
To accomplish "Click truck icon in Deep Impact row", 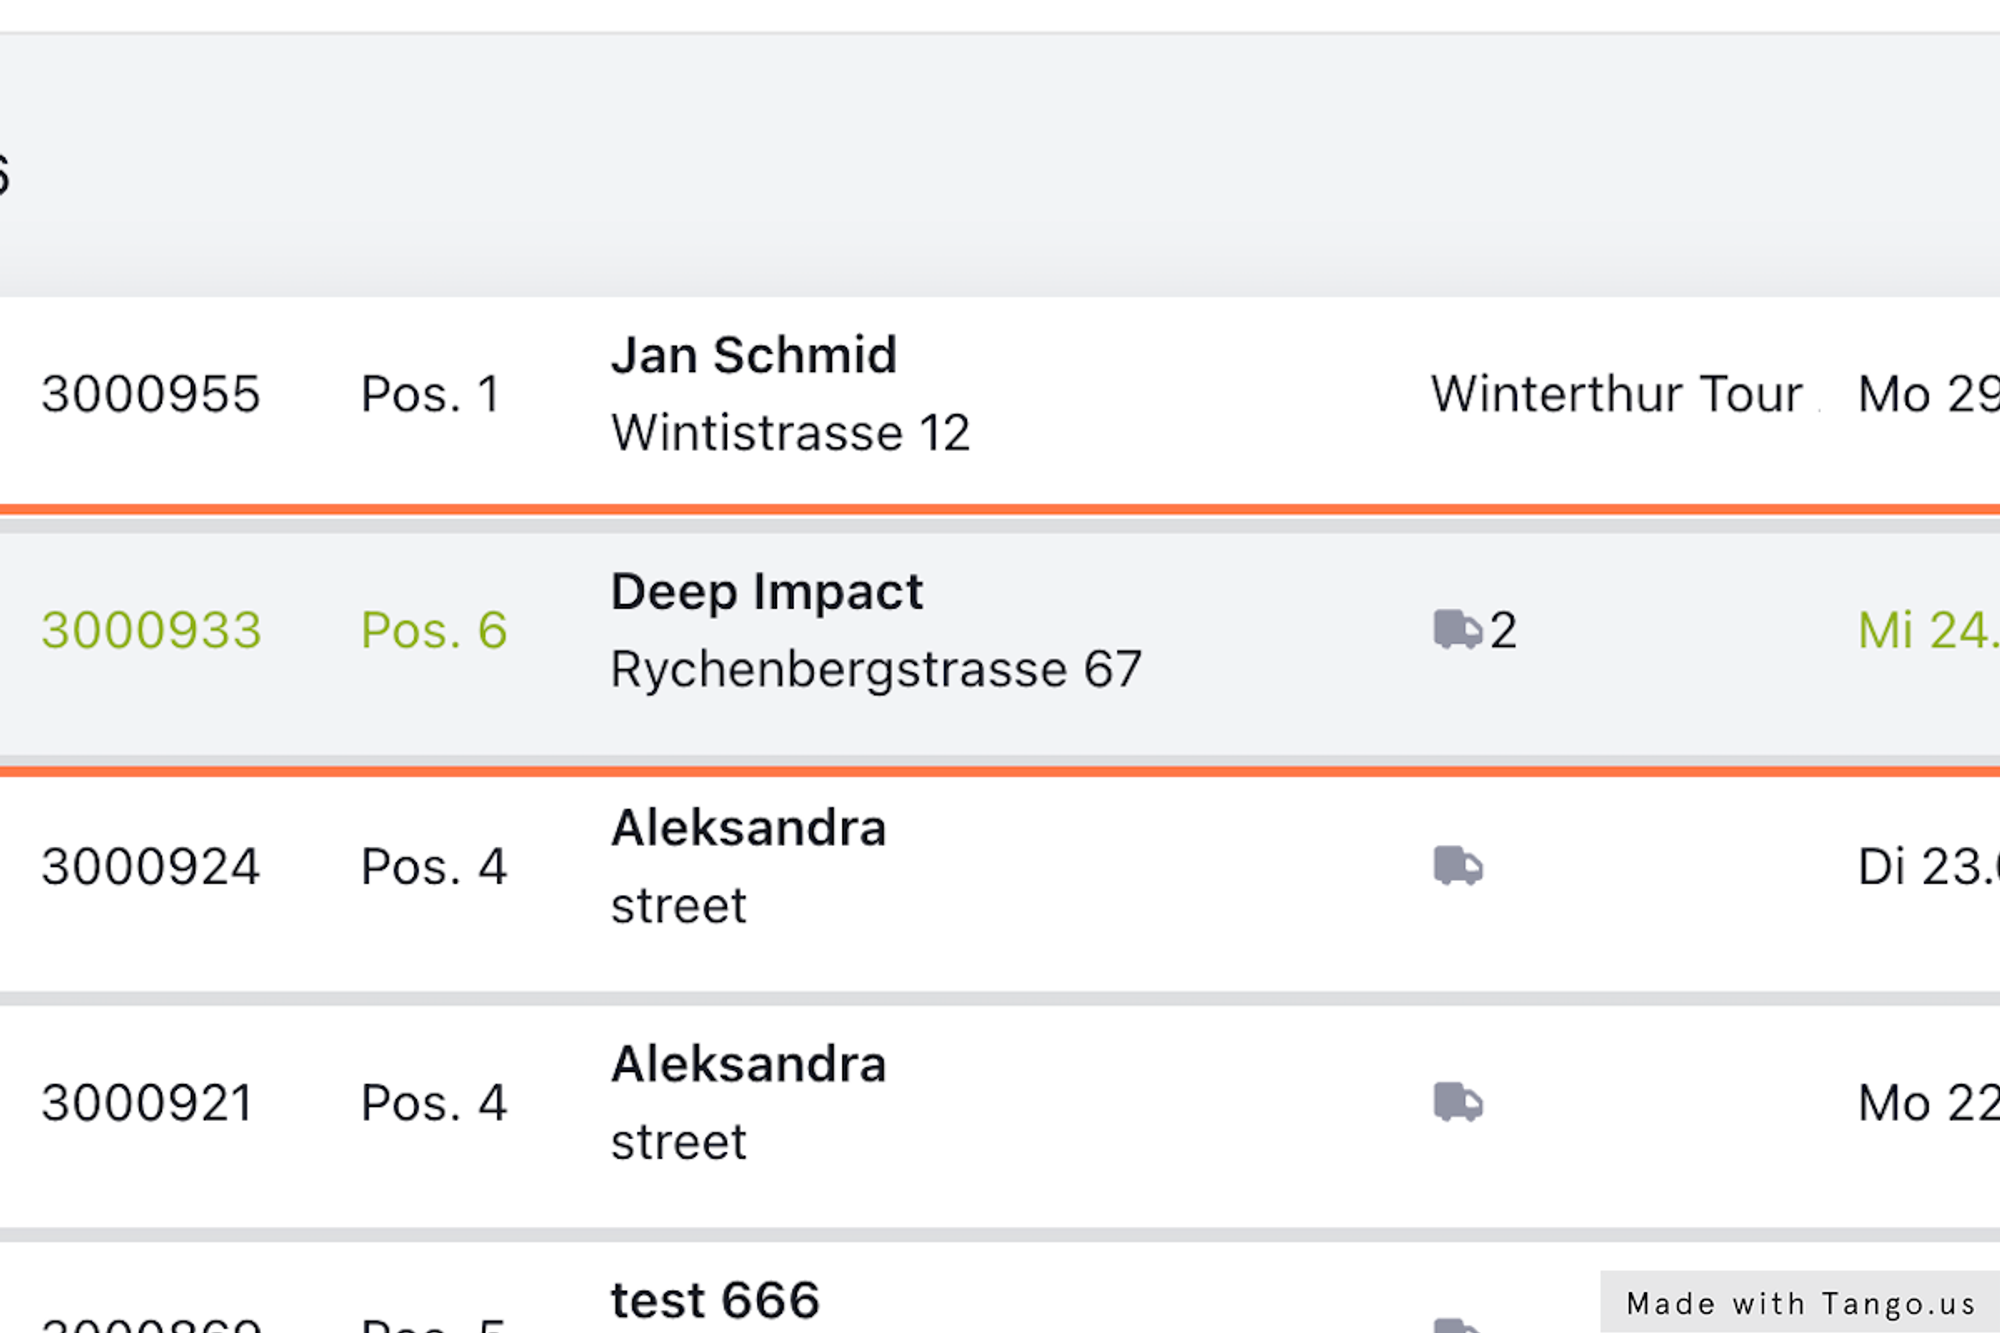I will click(x=1457, y=630).
